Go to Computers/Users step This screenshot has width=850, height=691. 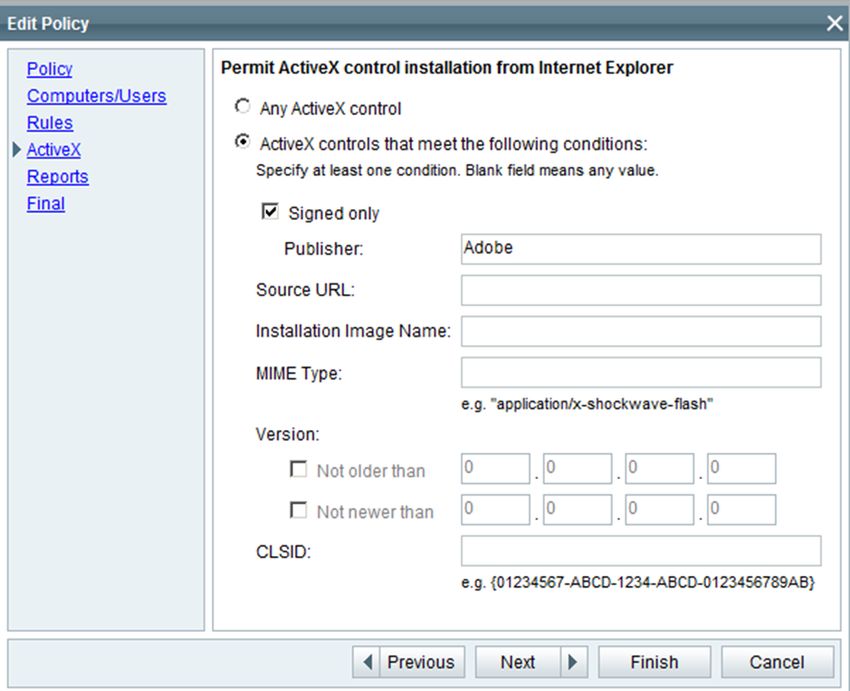(96, 96)
